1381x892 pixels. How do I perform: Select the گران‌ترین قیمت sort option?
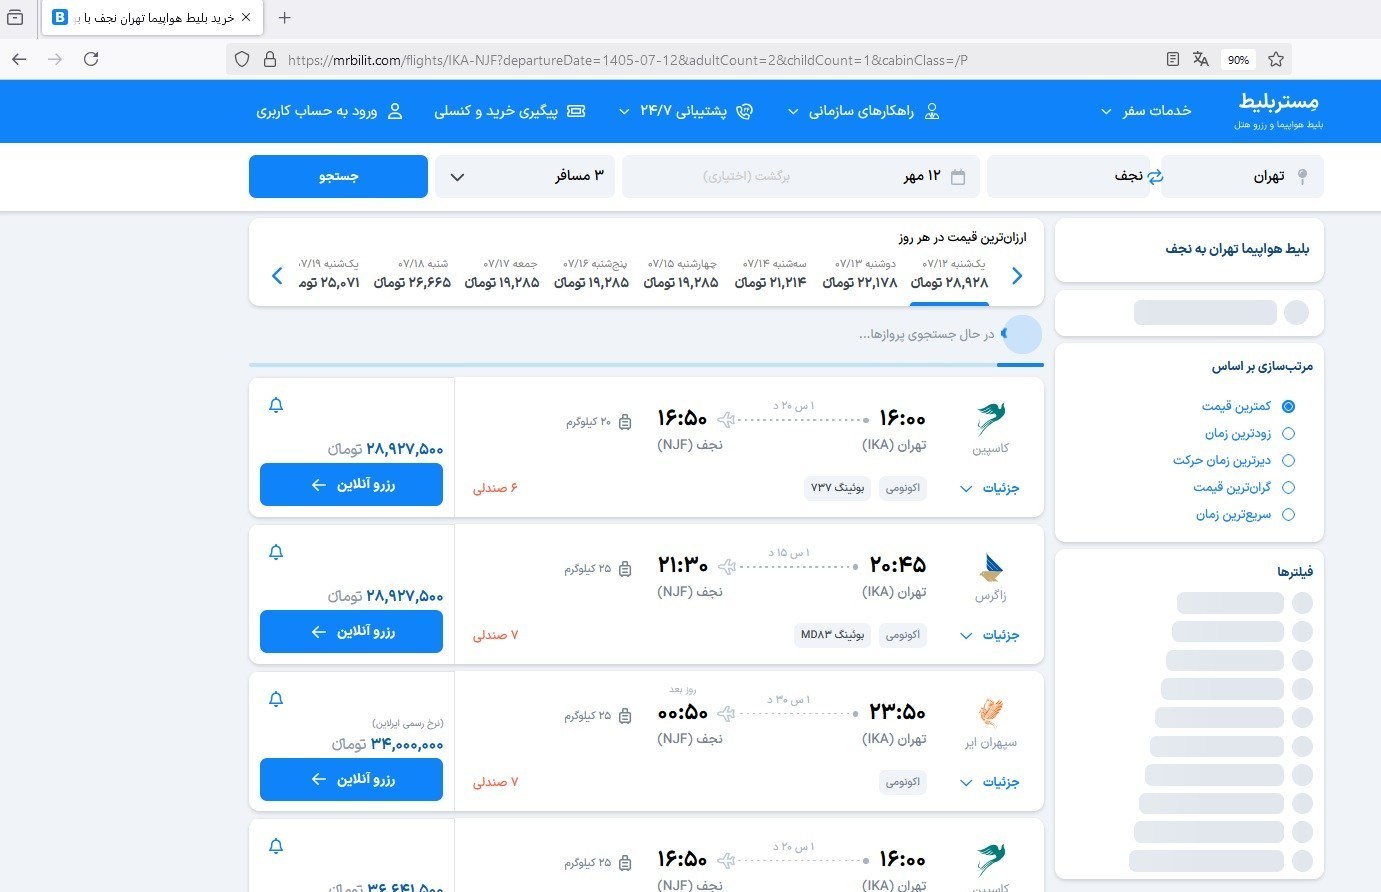pos(1244,487)
